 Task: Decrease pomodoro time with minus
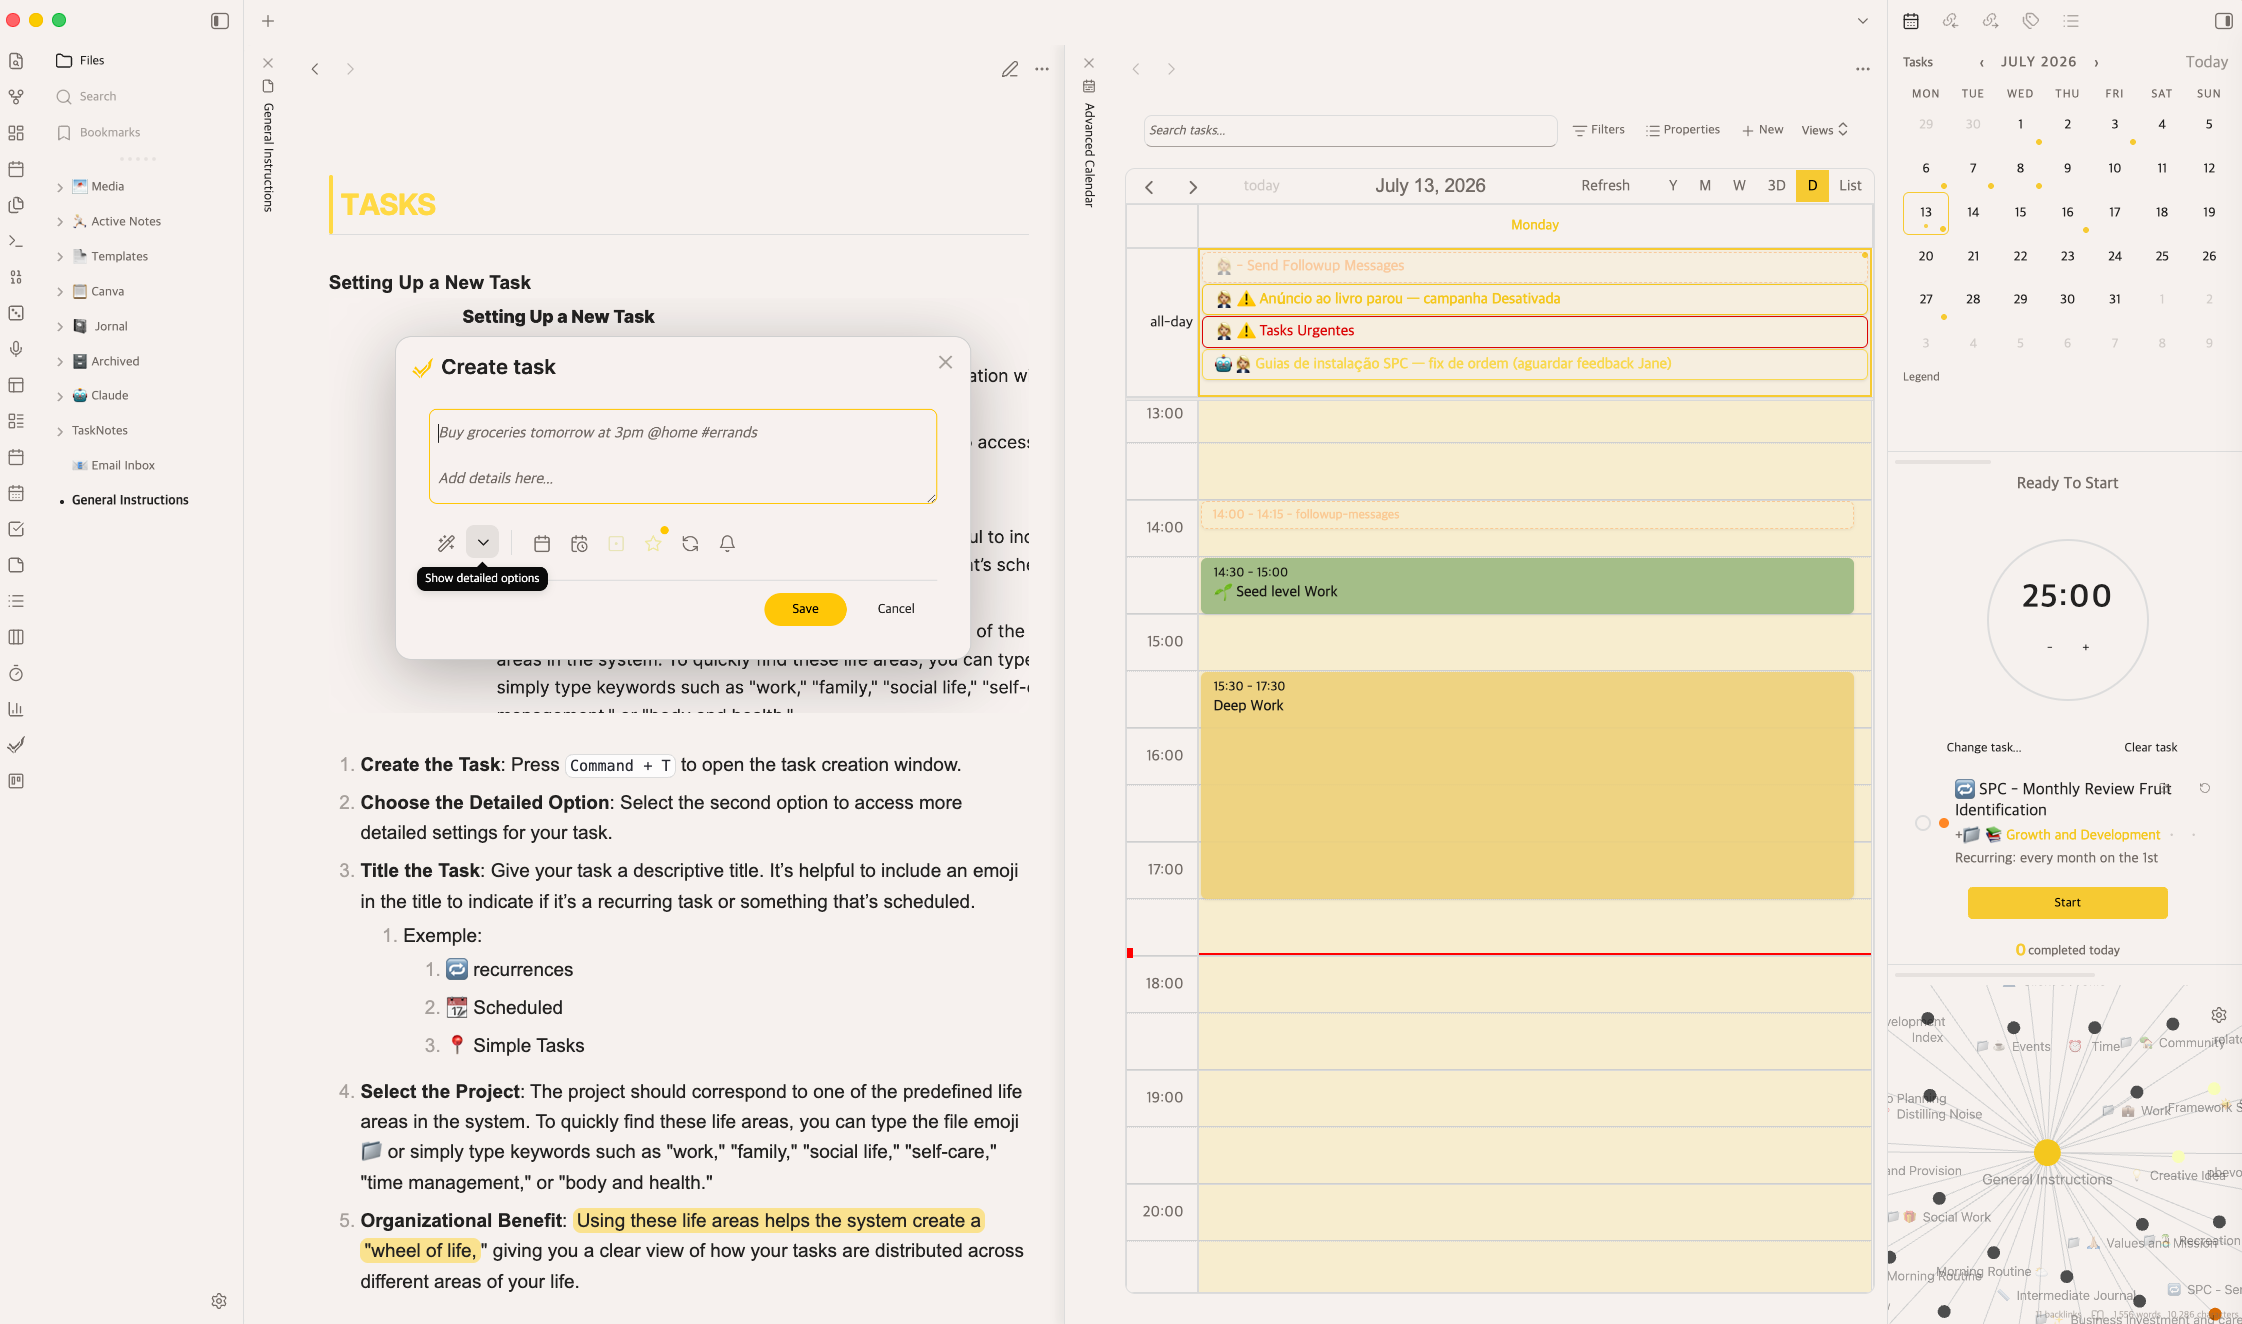pos(2049,648)
